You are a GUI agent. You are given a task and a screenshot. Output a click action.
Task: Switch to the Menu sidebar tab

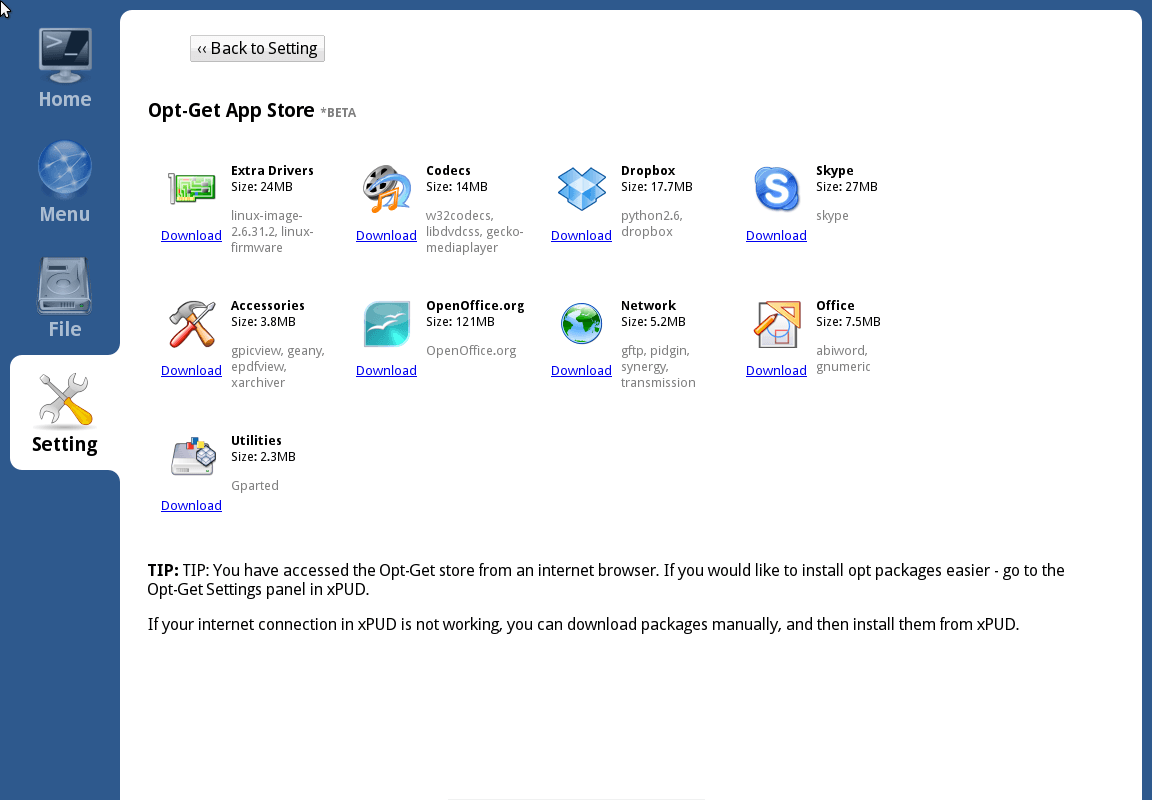coord(65,183)
